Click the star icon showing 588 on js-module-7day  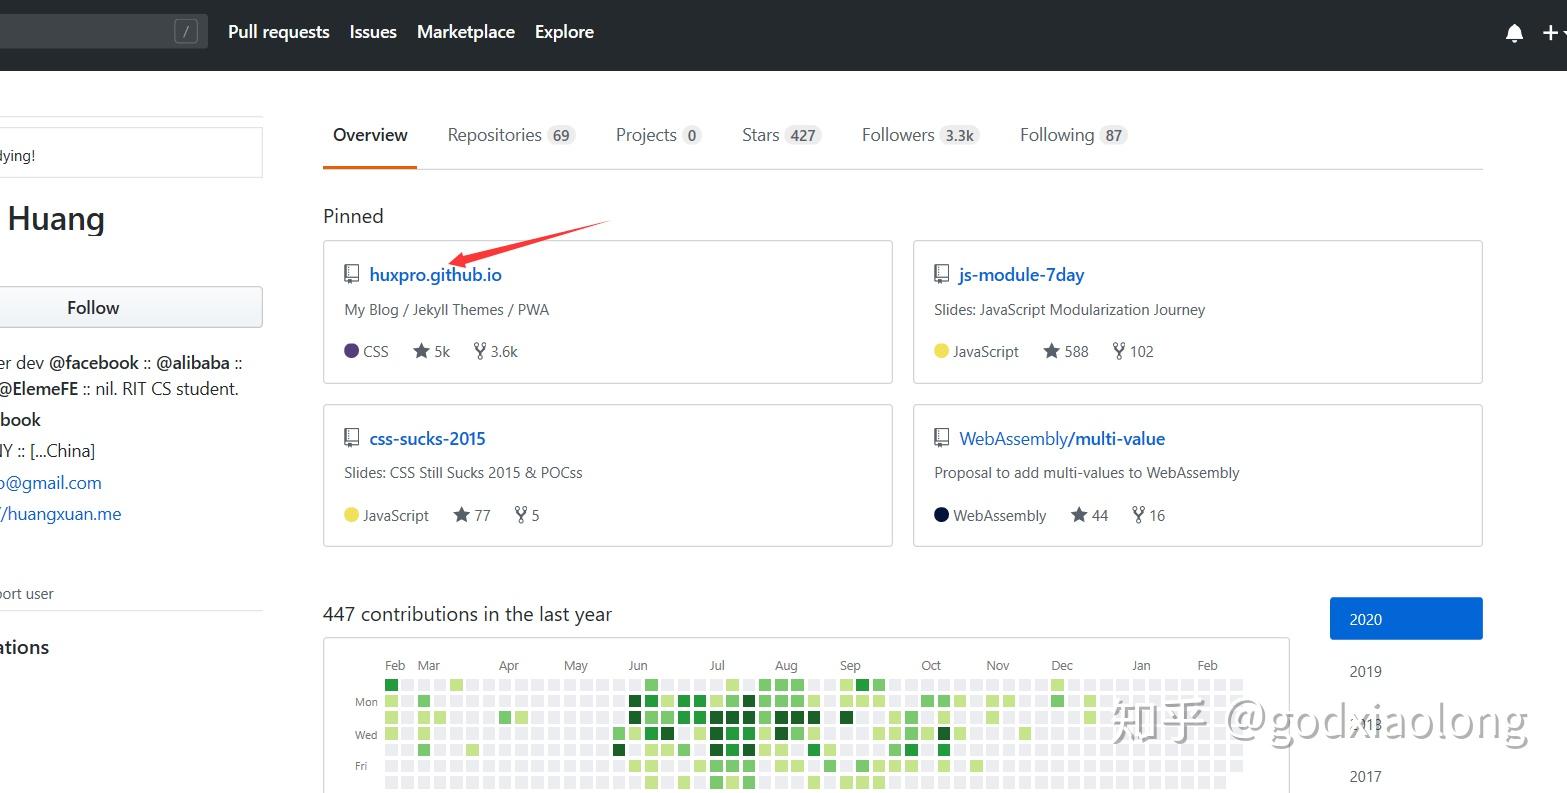(x=1053, y=350)
